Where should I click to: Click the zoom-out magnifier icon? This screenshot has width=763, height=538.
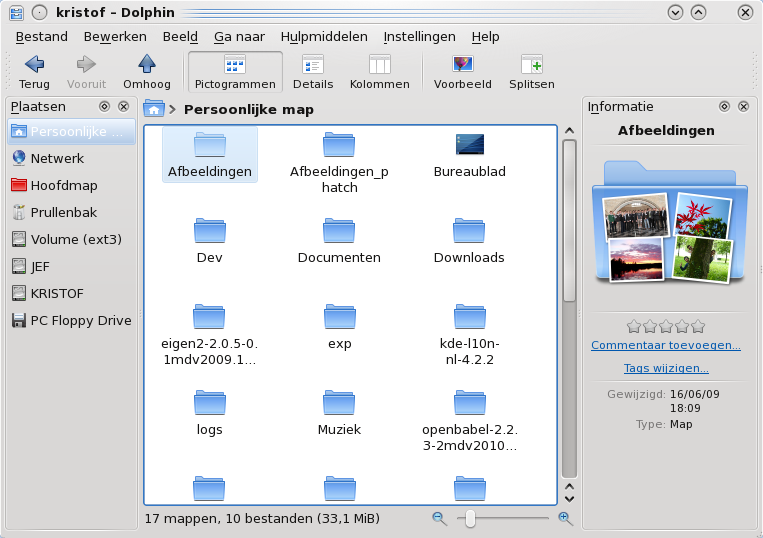[439, 518]
